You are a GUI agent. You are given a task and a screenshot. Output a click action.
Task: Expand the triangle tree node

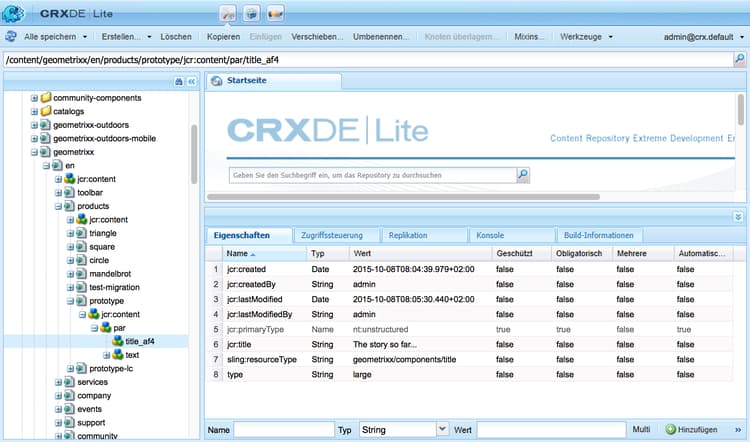point(70,233)
